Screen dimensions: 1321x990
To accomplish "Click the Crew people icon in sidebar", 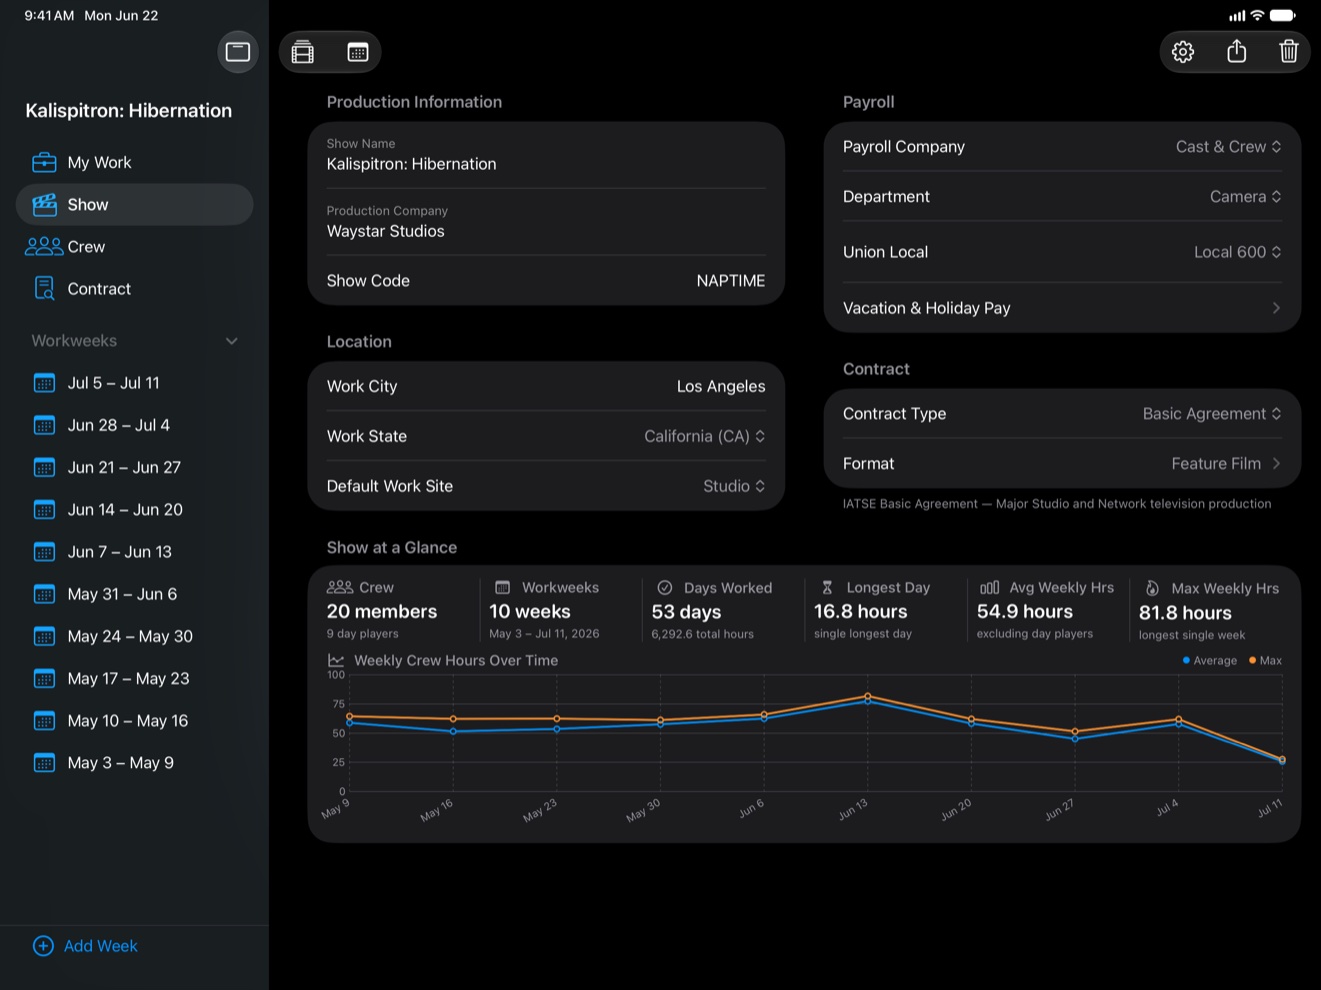I will click(x=44, y=246).
